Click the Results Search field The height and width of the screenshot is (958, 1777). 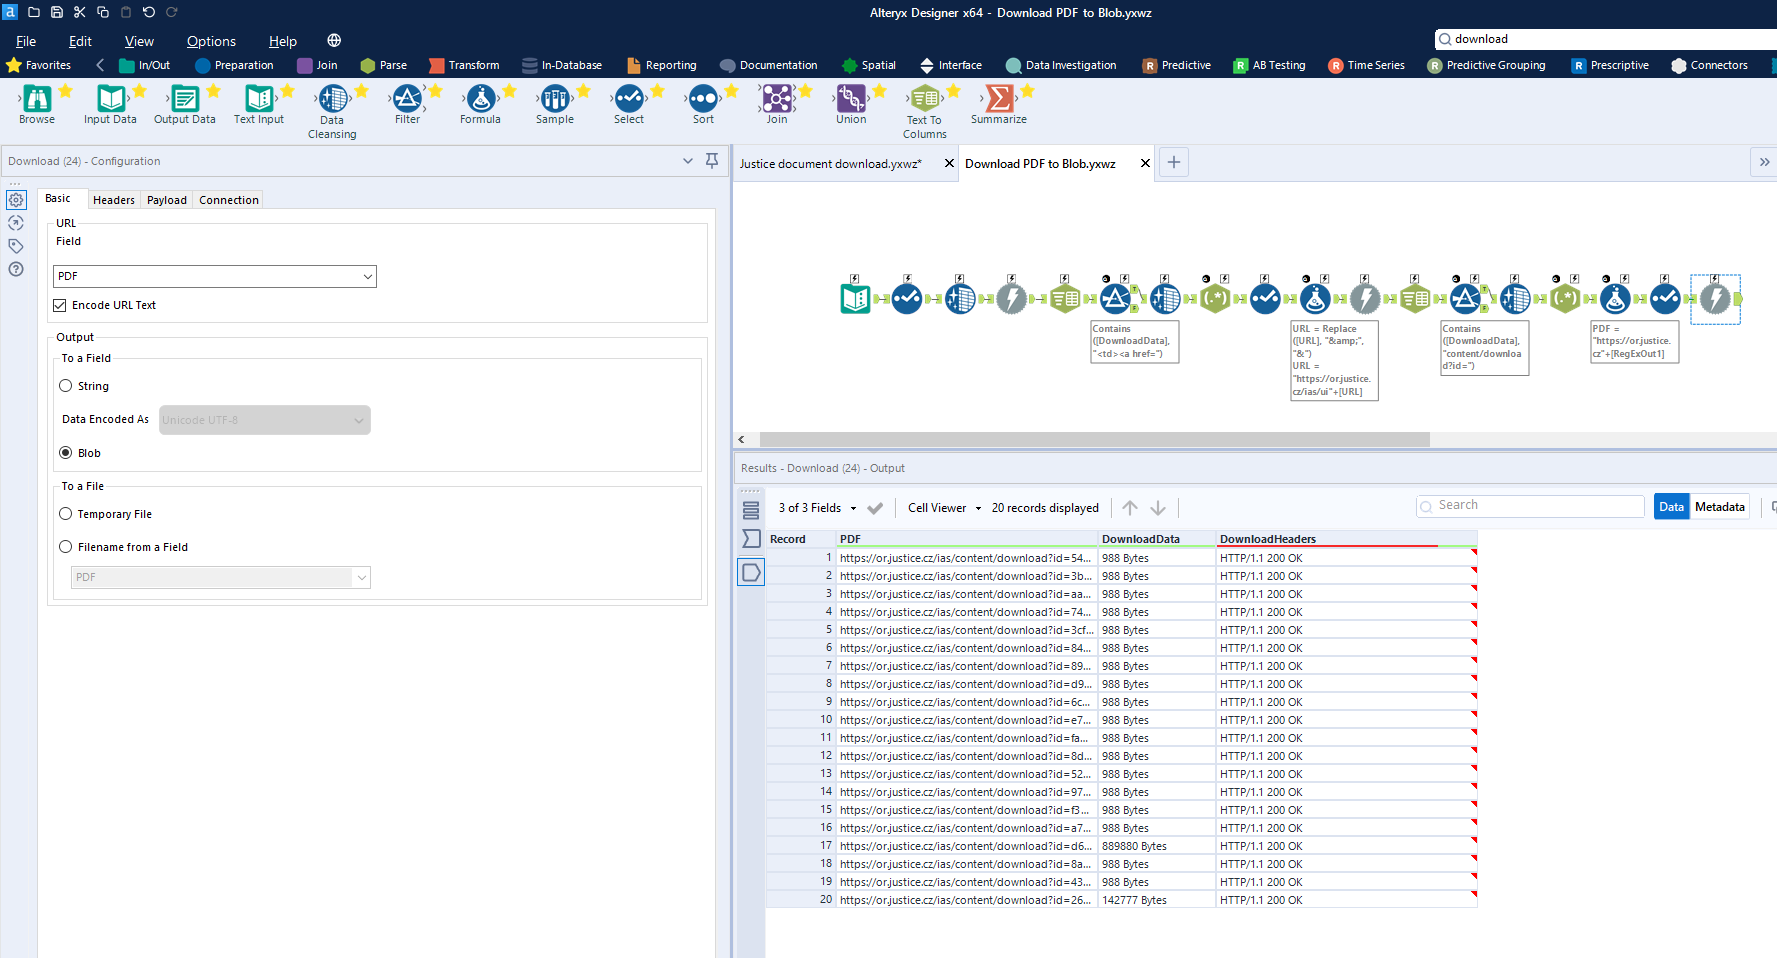point(1530,505)
